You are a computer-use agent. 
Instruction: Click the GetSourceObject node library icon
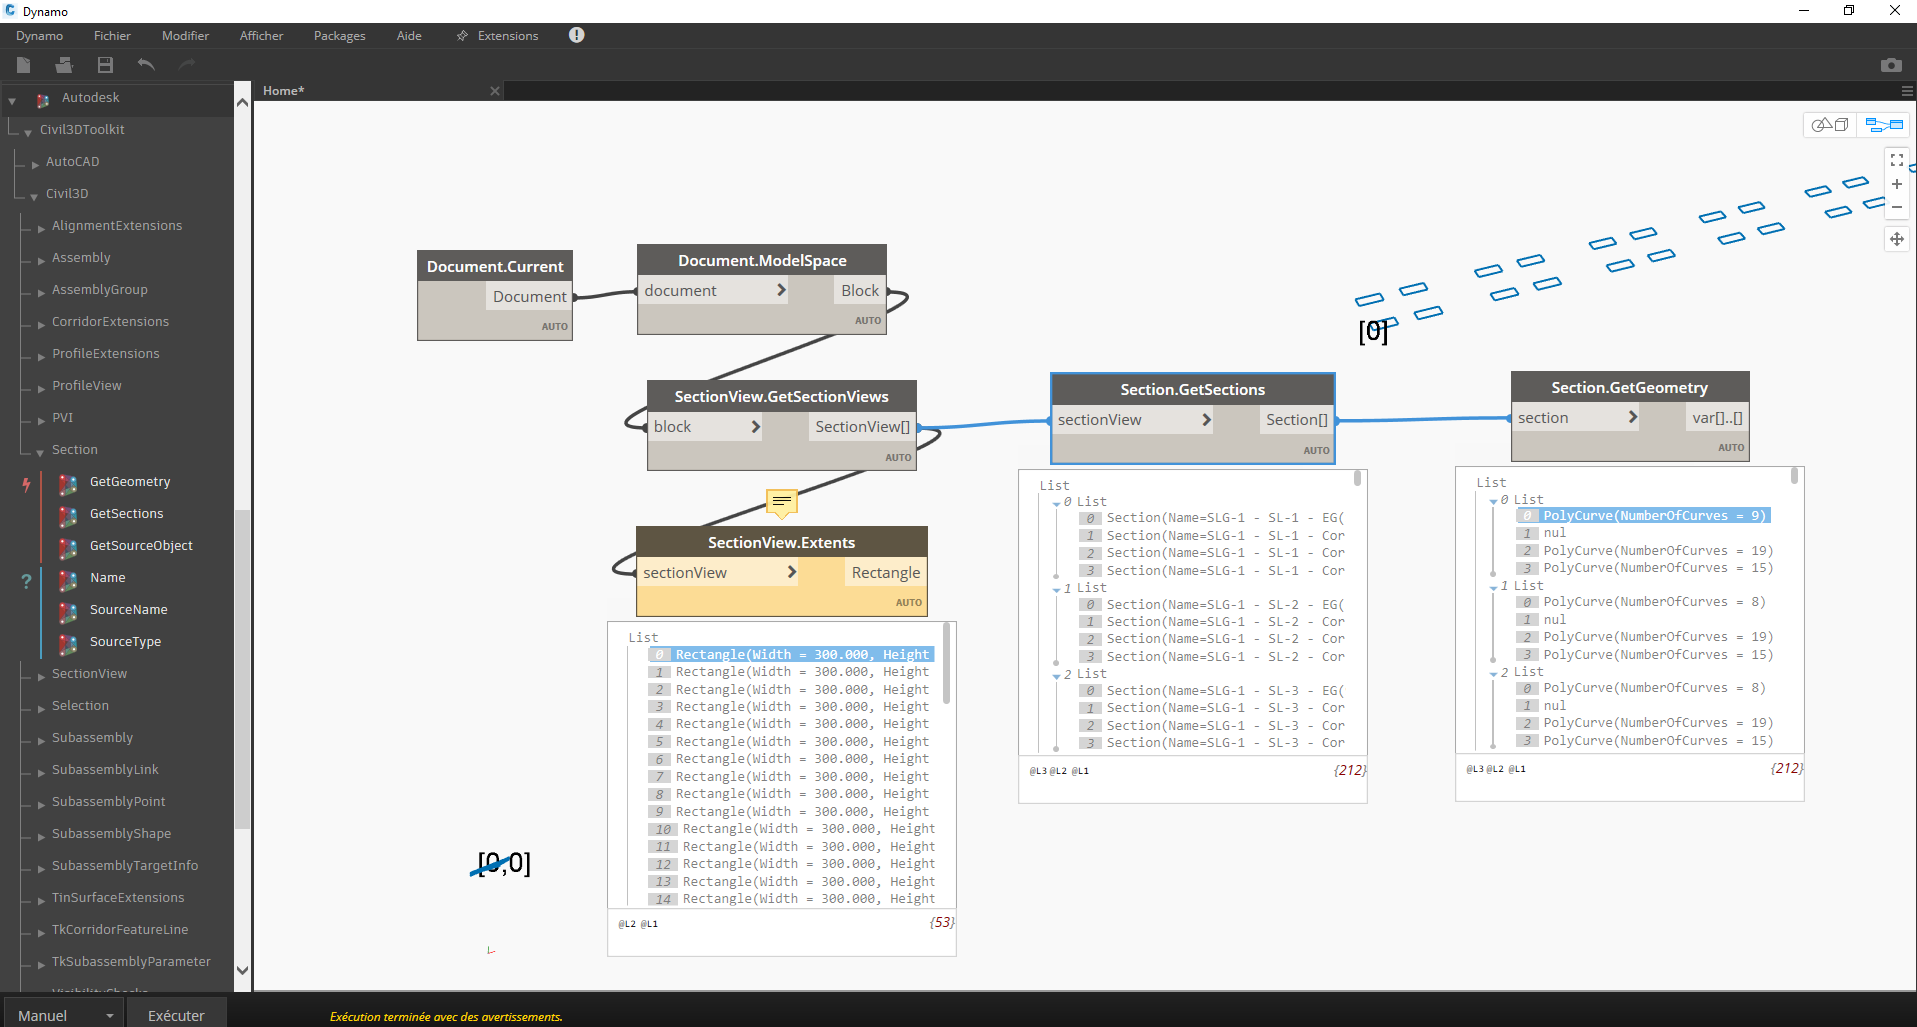(68, 548)
